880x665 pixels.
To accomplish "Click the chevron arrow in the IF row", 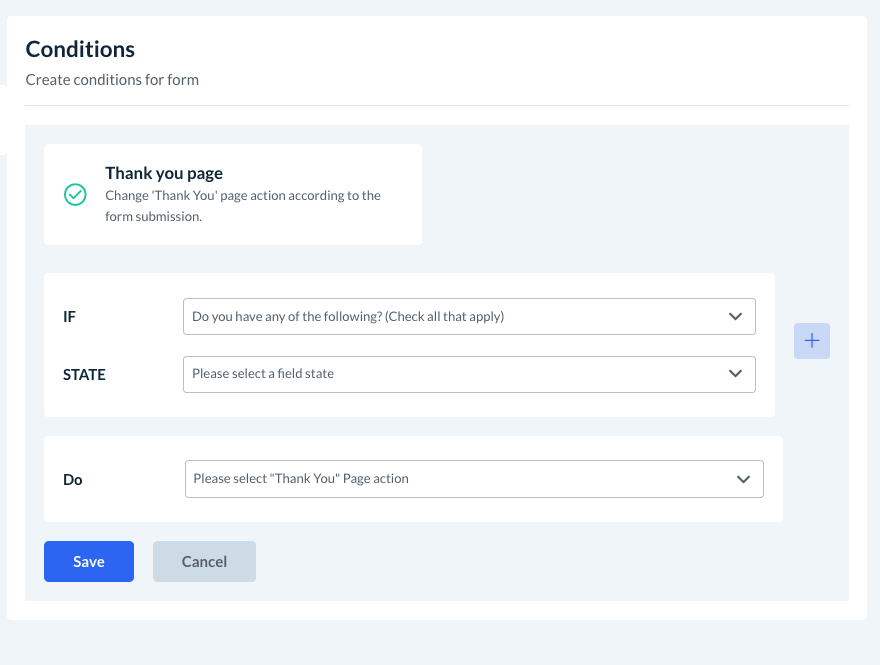I will click(736, 317).
